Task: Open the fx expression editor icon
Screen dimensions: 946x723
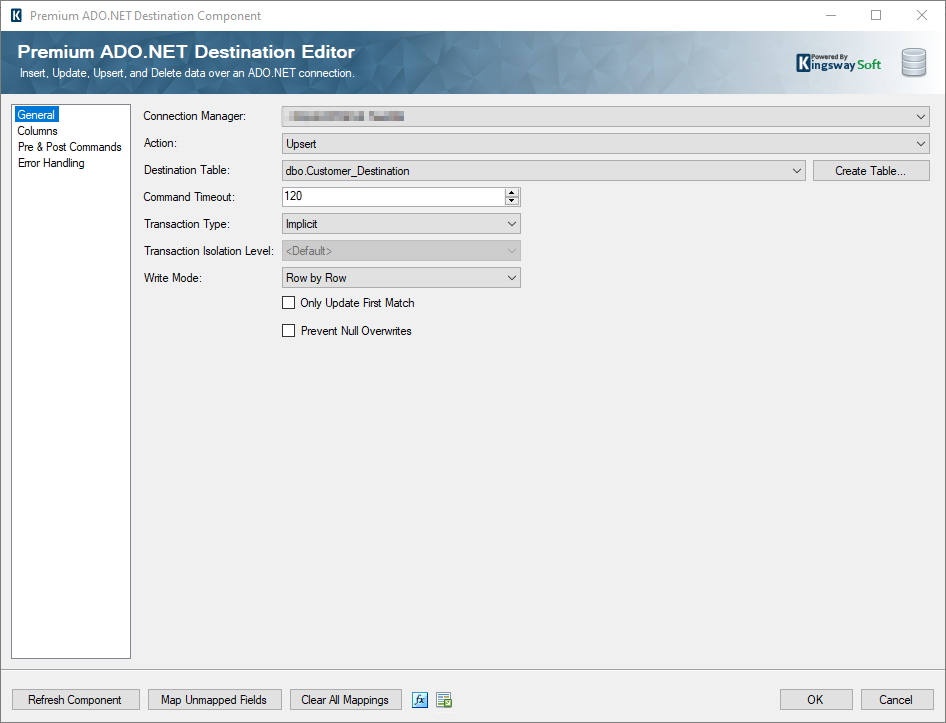Action: pos(420,700)
